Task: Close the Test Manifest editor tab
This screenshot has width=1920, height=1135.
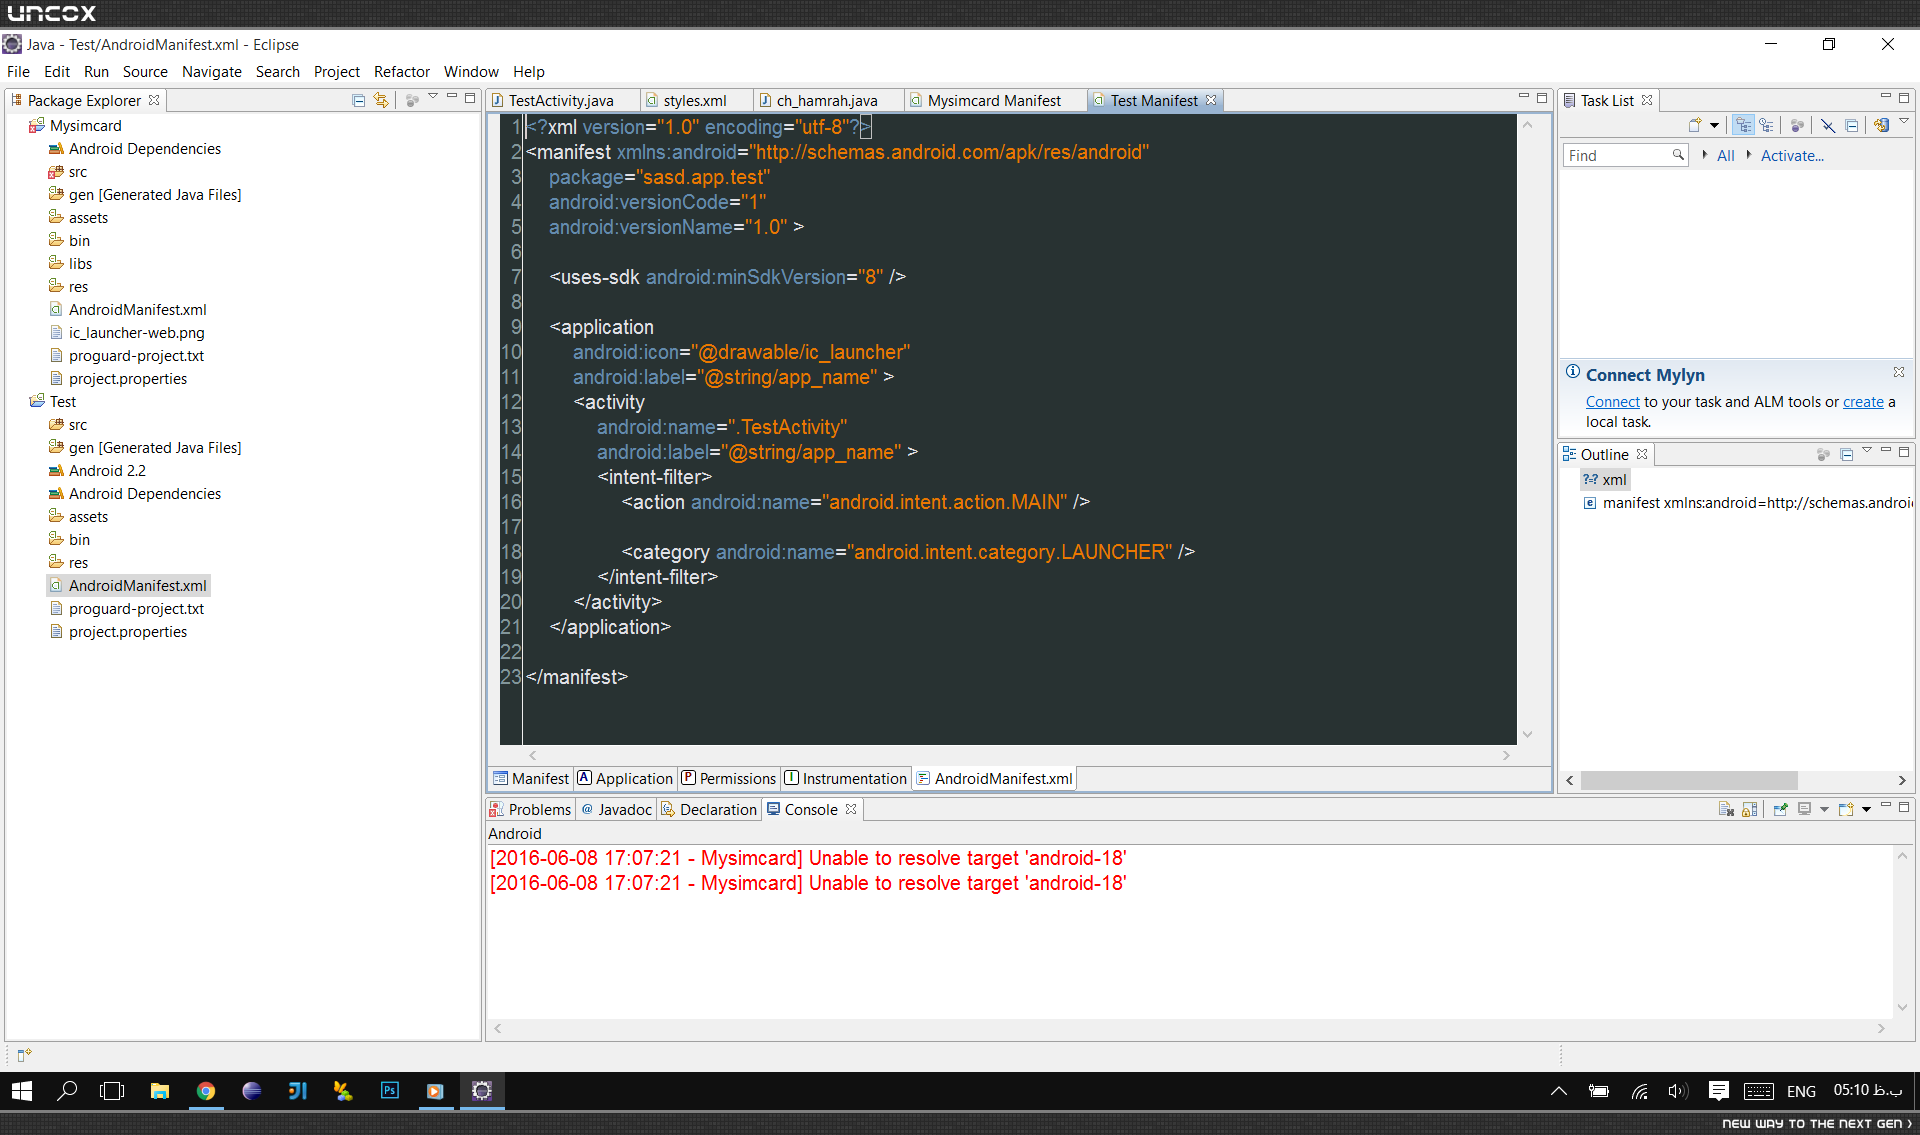Action: pos(1211,100)
